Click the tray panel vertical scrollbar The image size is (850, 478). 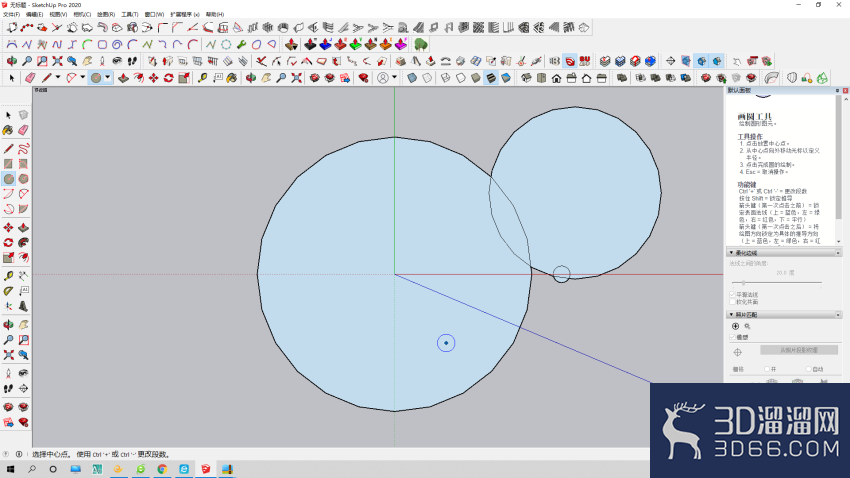(839, 157)
